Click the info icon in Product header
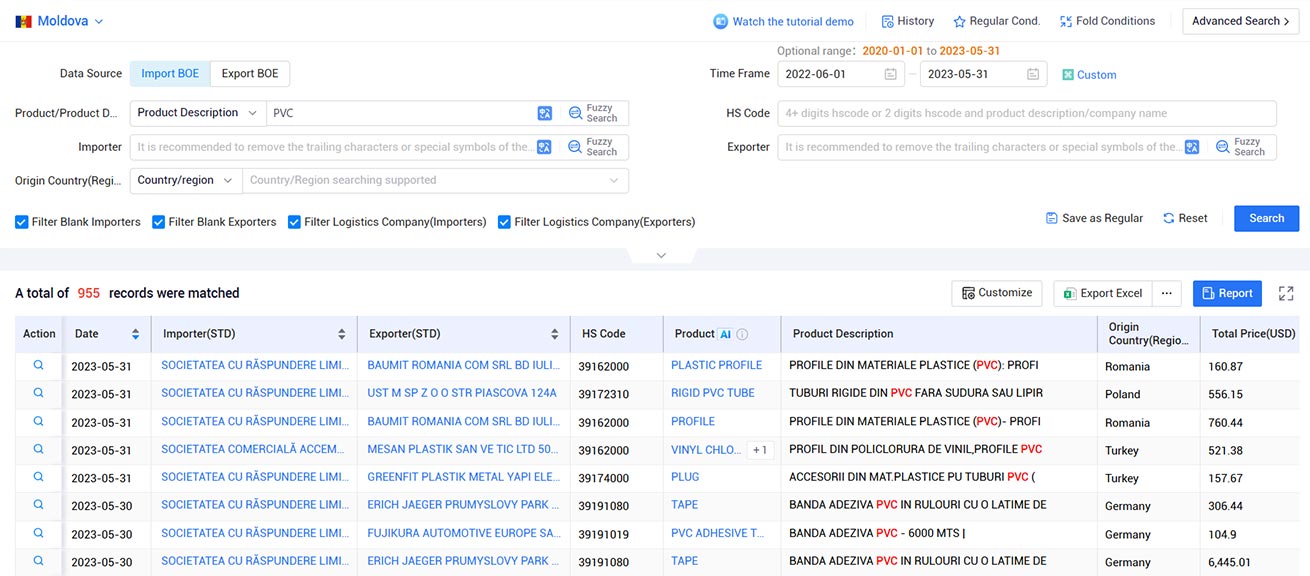 pos(742,335)
